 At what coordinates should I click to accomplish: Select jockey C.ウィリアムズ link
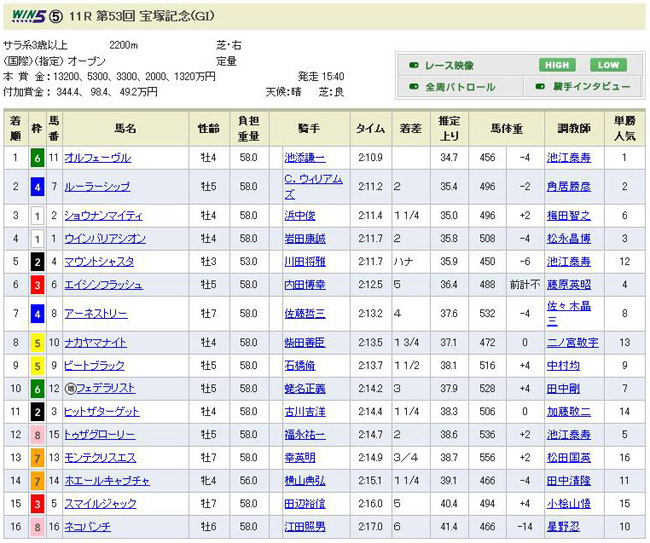[x=313, y=186]
